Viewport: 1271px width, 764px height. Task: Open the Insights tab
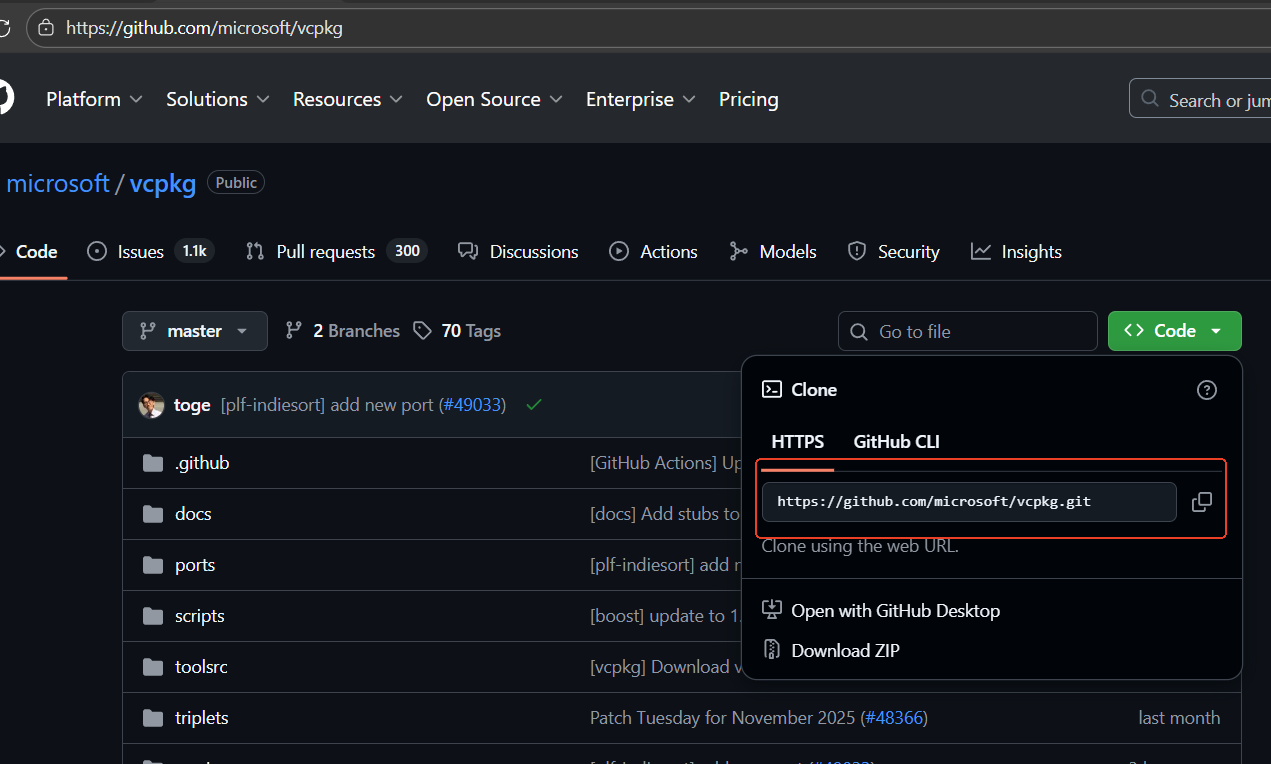point(1016,252)
